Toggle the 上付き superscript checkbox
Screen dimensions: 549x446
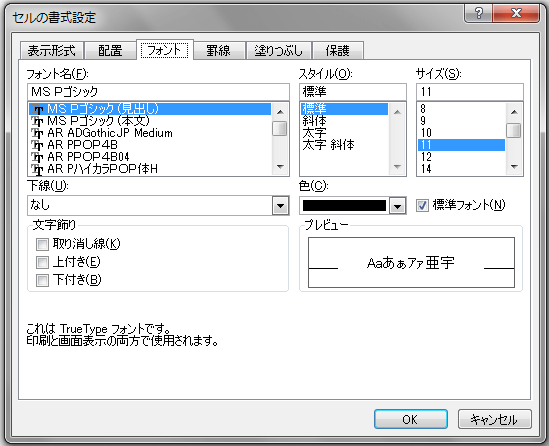point(42,262)
